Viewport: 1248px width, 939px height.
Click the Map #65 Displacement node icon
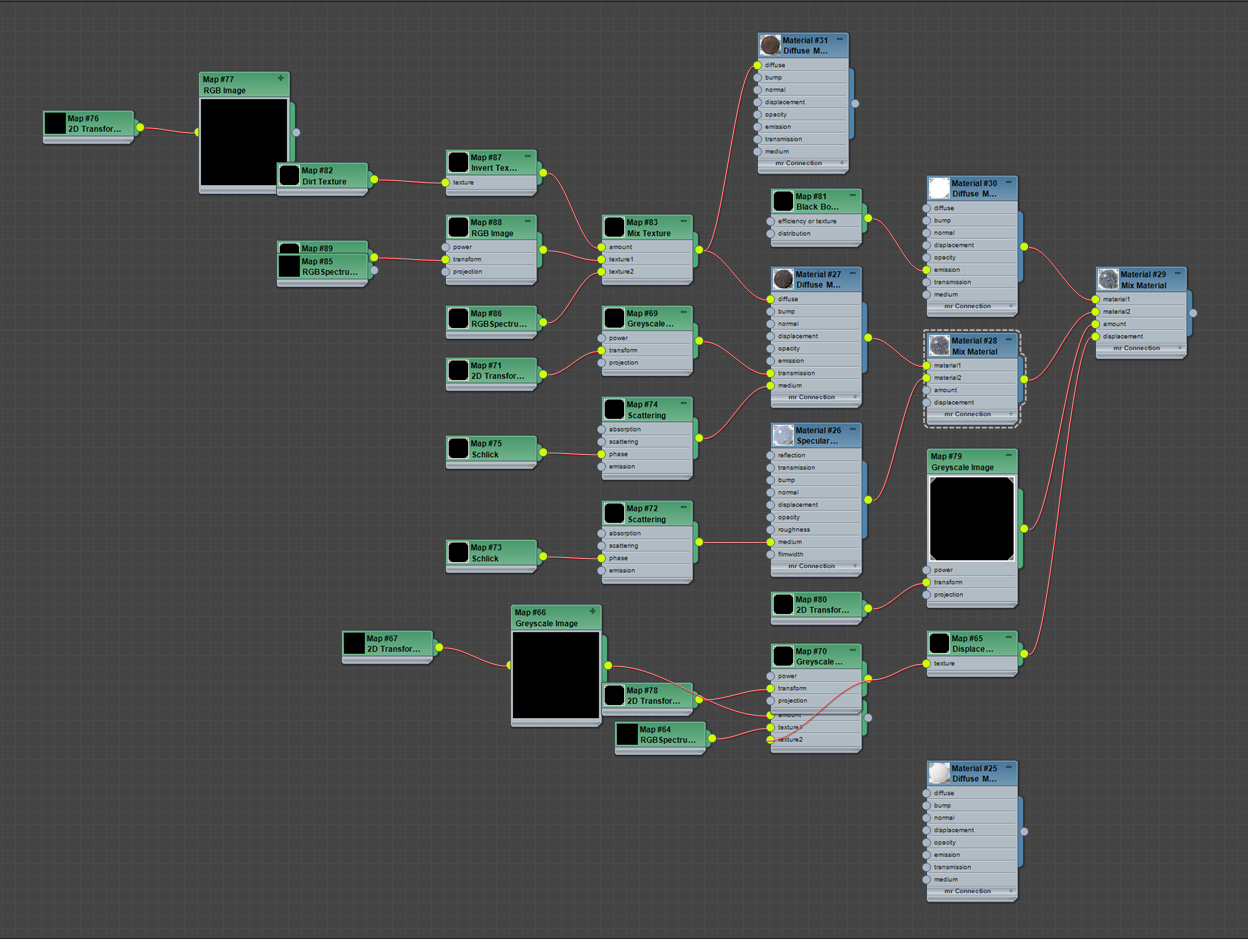(x=939, y=643)
